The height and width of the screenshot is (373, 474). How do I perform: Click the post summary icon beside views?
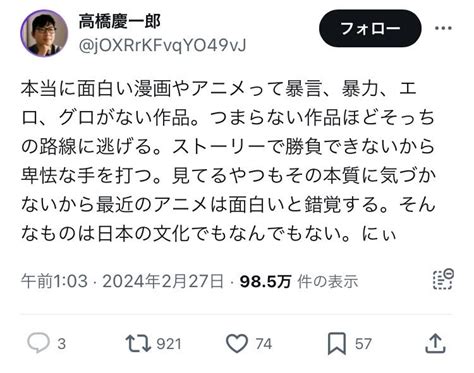[443, 280]
